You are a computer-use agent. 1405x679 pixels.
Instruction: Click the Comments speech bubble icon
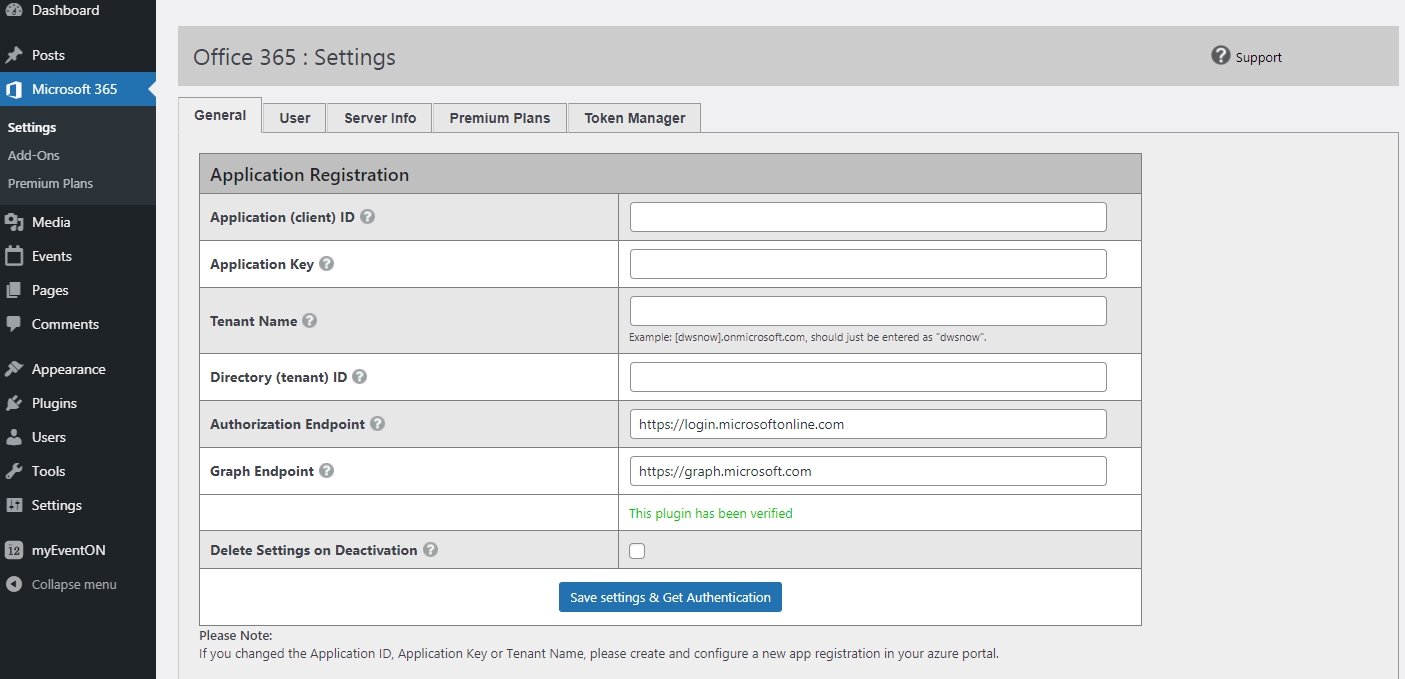[14, 324]
